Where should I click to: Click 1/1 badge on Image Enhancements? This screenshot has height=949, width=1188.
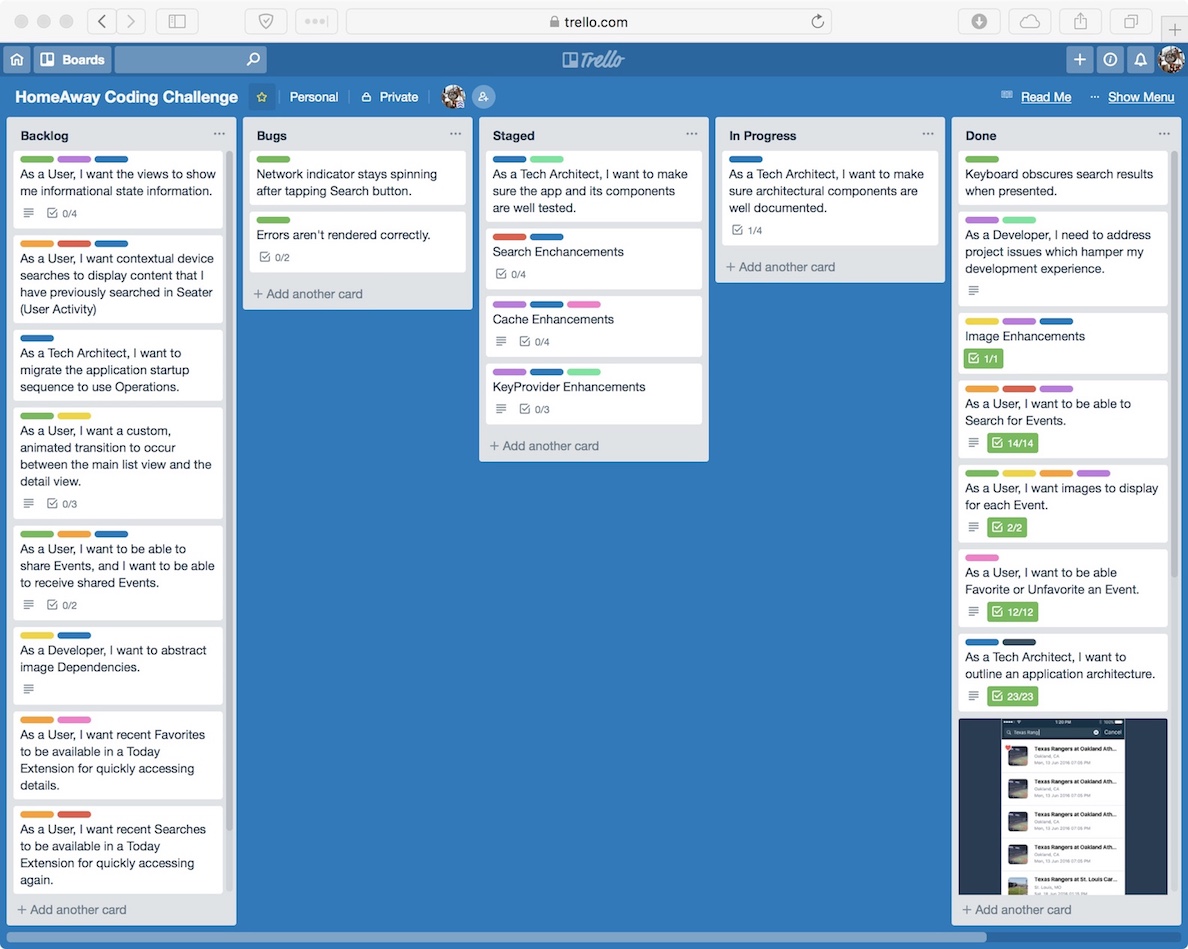pos(983,358)
